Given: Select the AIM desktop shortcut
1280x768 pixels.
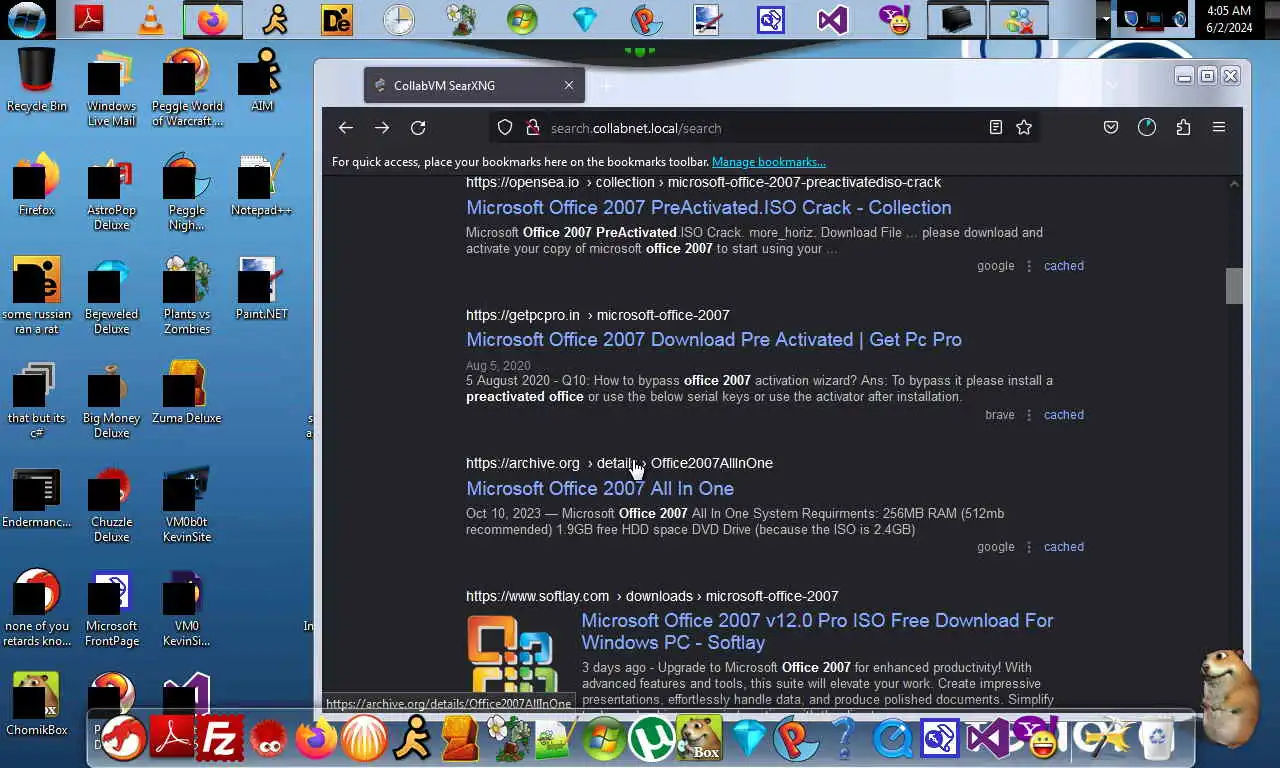Looking at the screenshot, I should (262, 80).
